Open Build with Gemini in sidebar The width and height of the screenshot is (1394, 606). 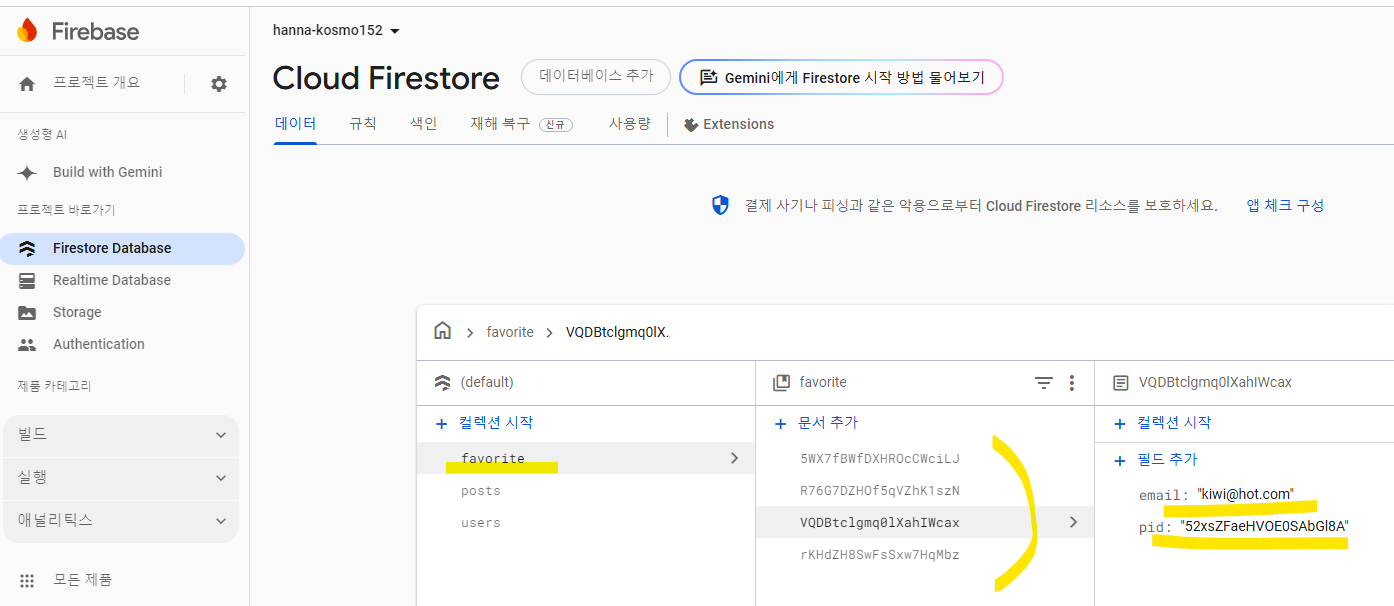(108, 172)
